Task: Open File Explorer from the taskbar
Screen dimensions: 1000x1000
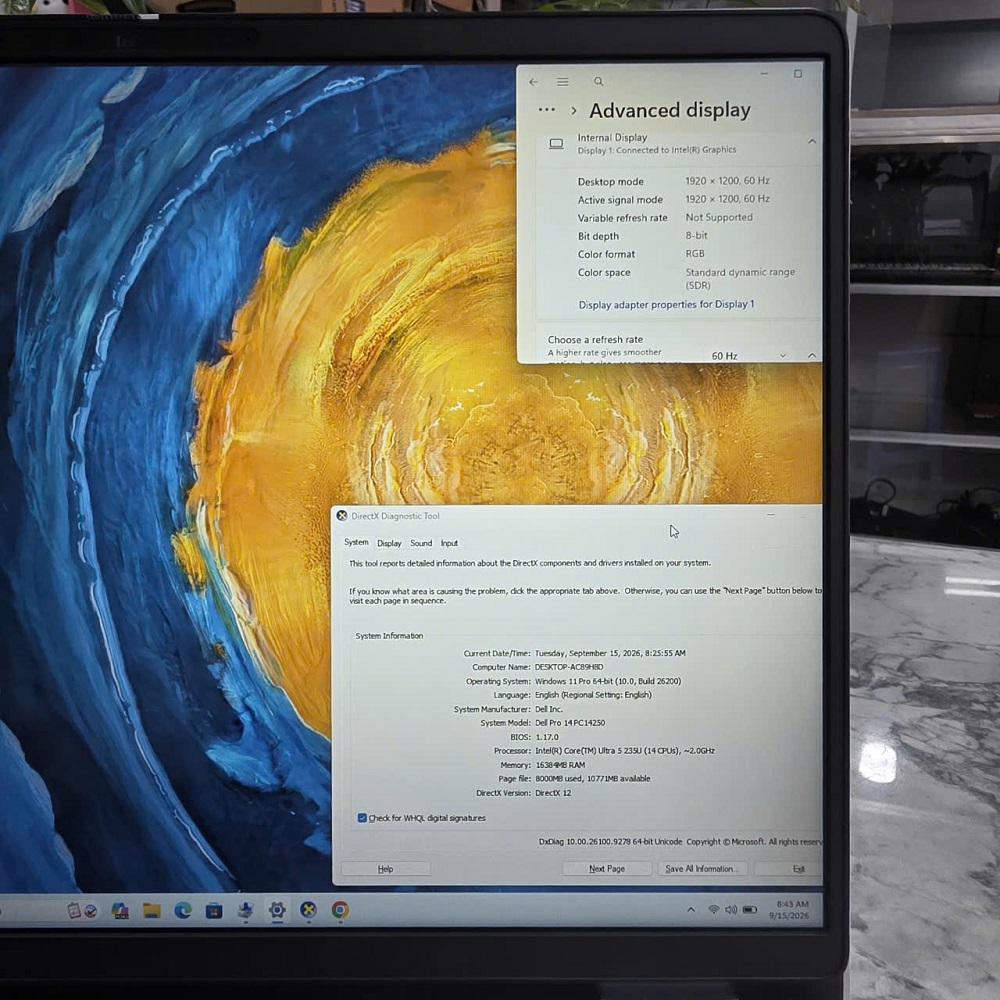Action: 151,911
